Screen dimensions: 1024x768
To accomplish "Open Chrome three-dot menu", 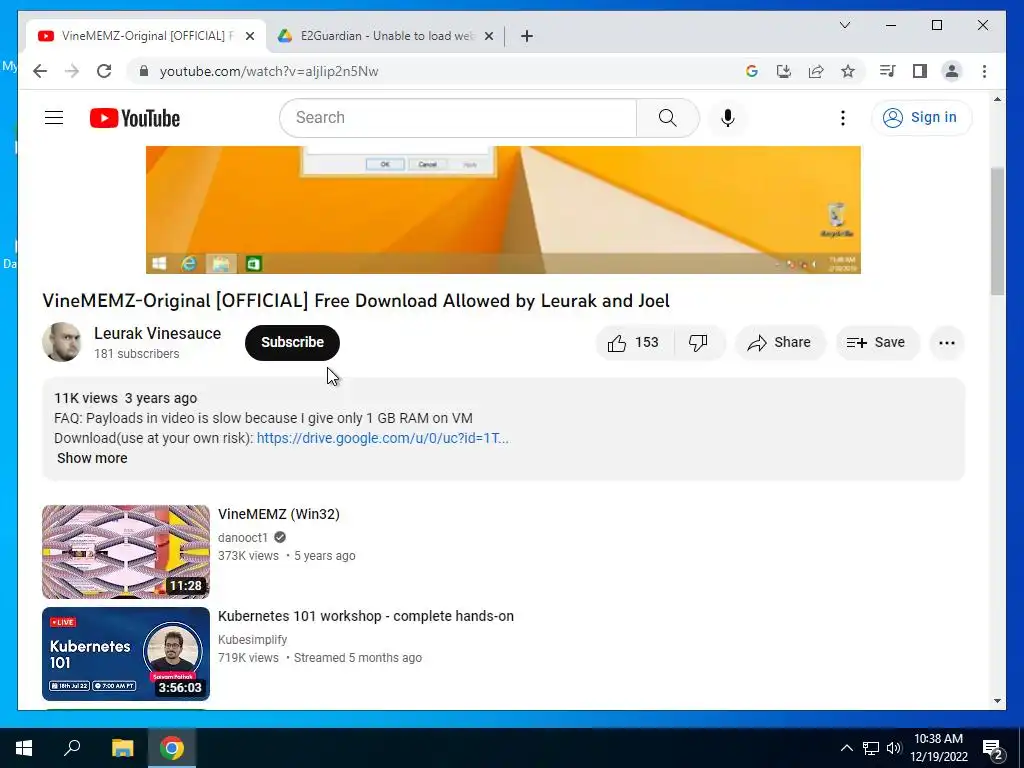I will pyautogui.click(x=984, y=71).
